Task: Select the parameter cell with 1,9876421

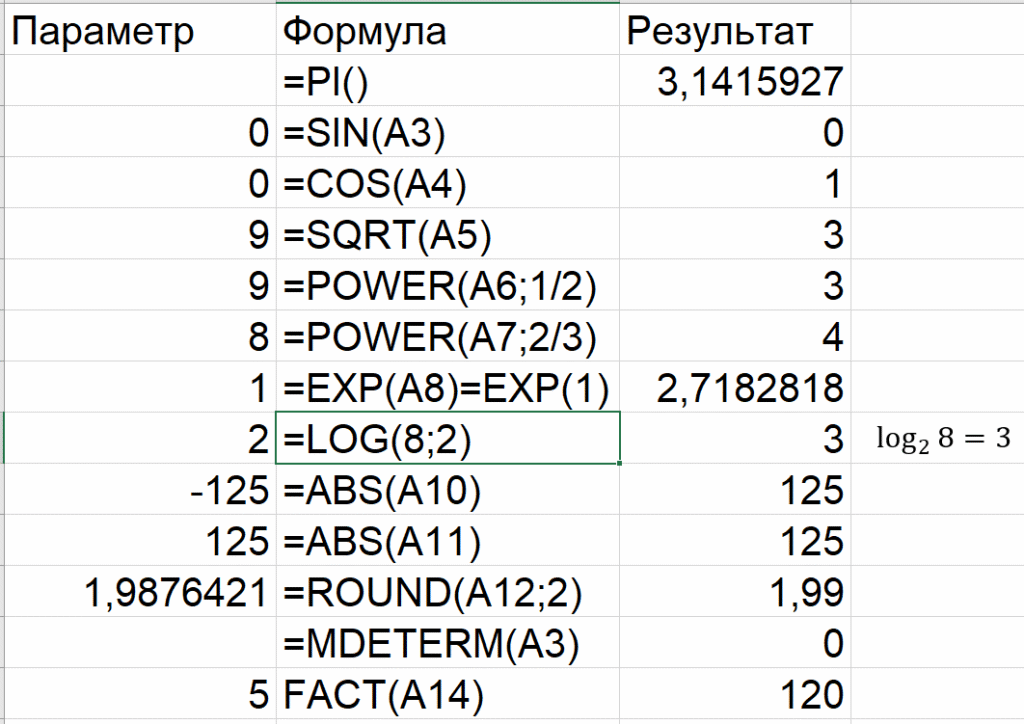Action: [139, 593]
